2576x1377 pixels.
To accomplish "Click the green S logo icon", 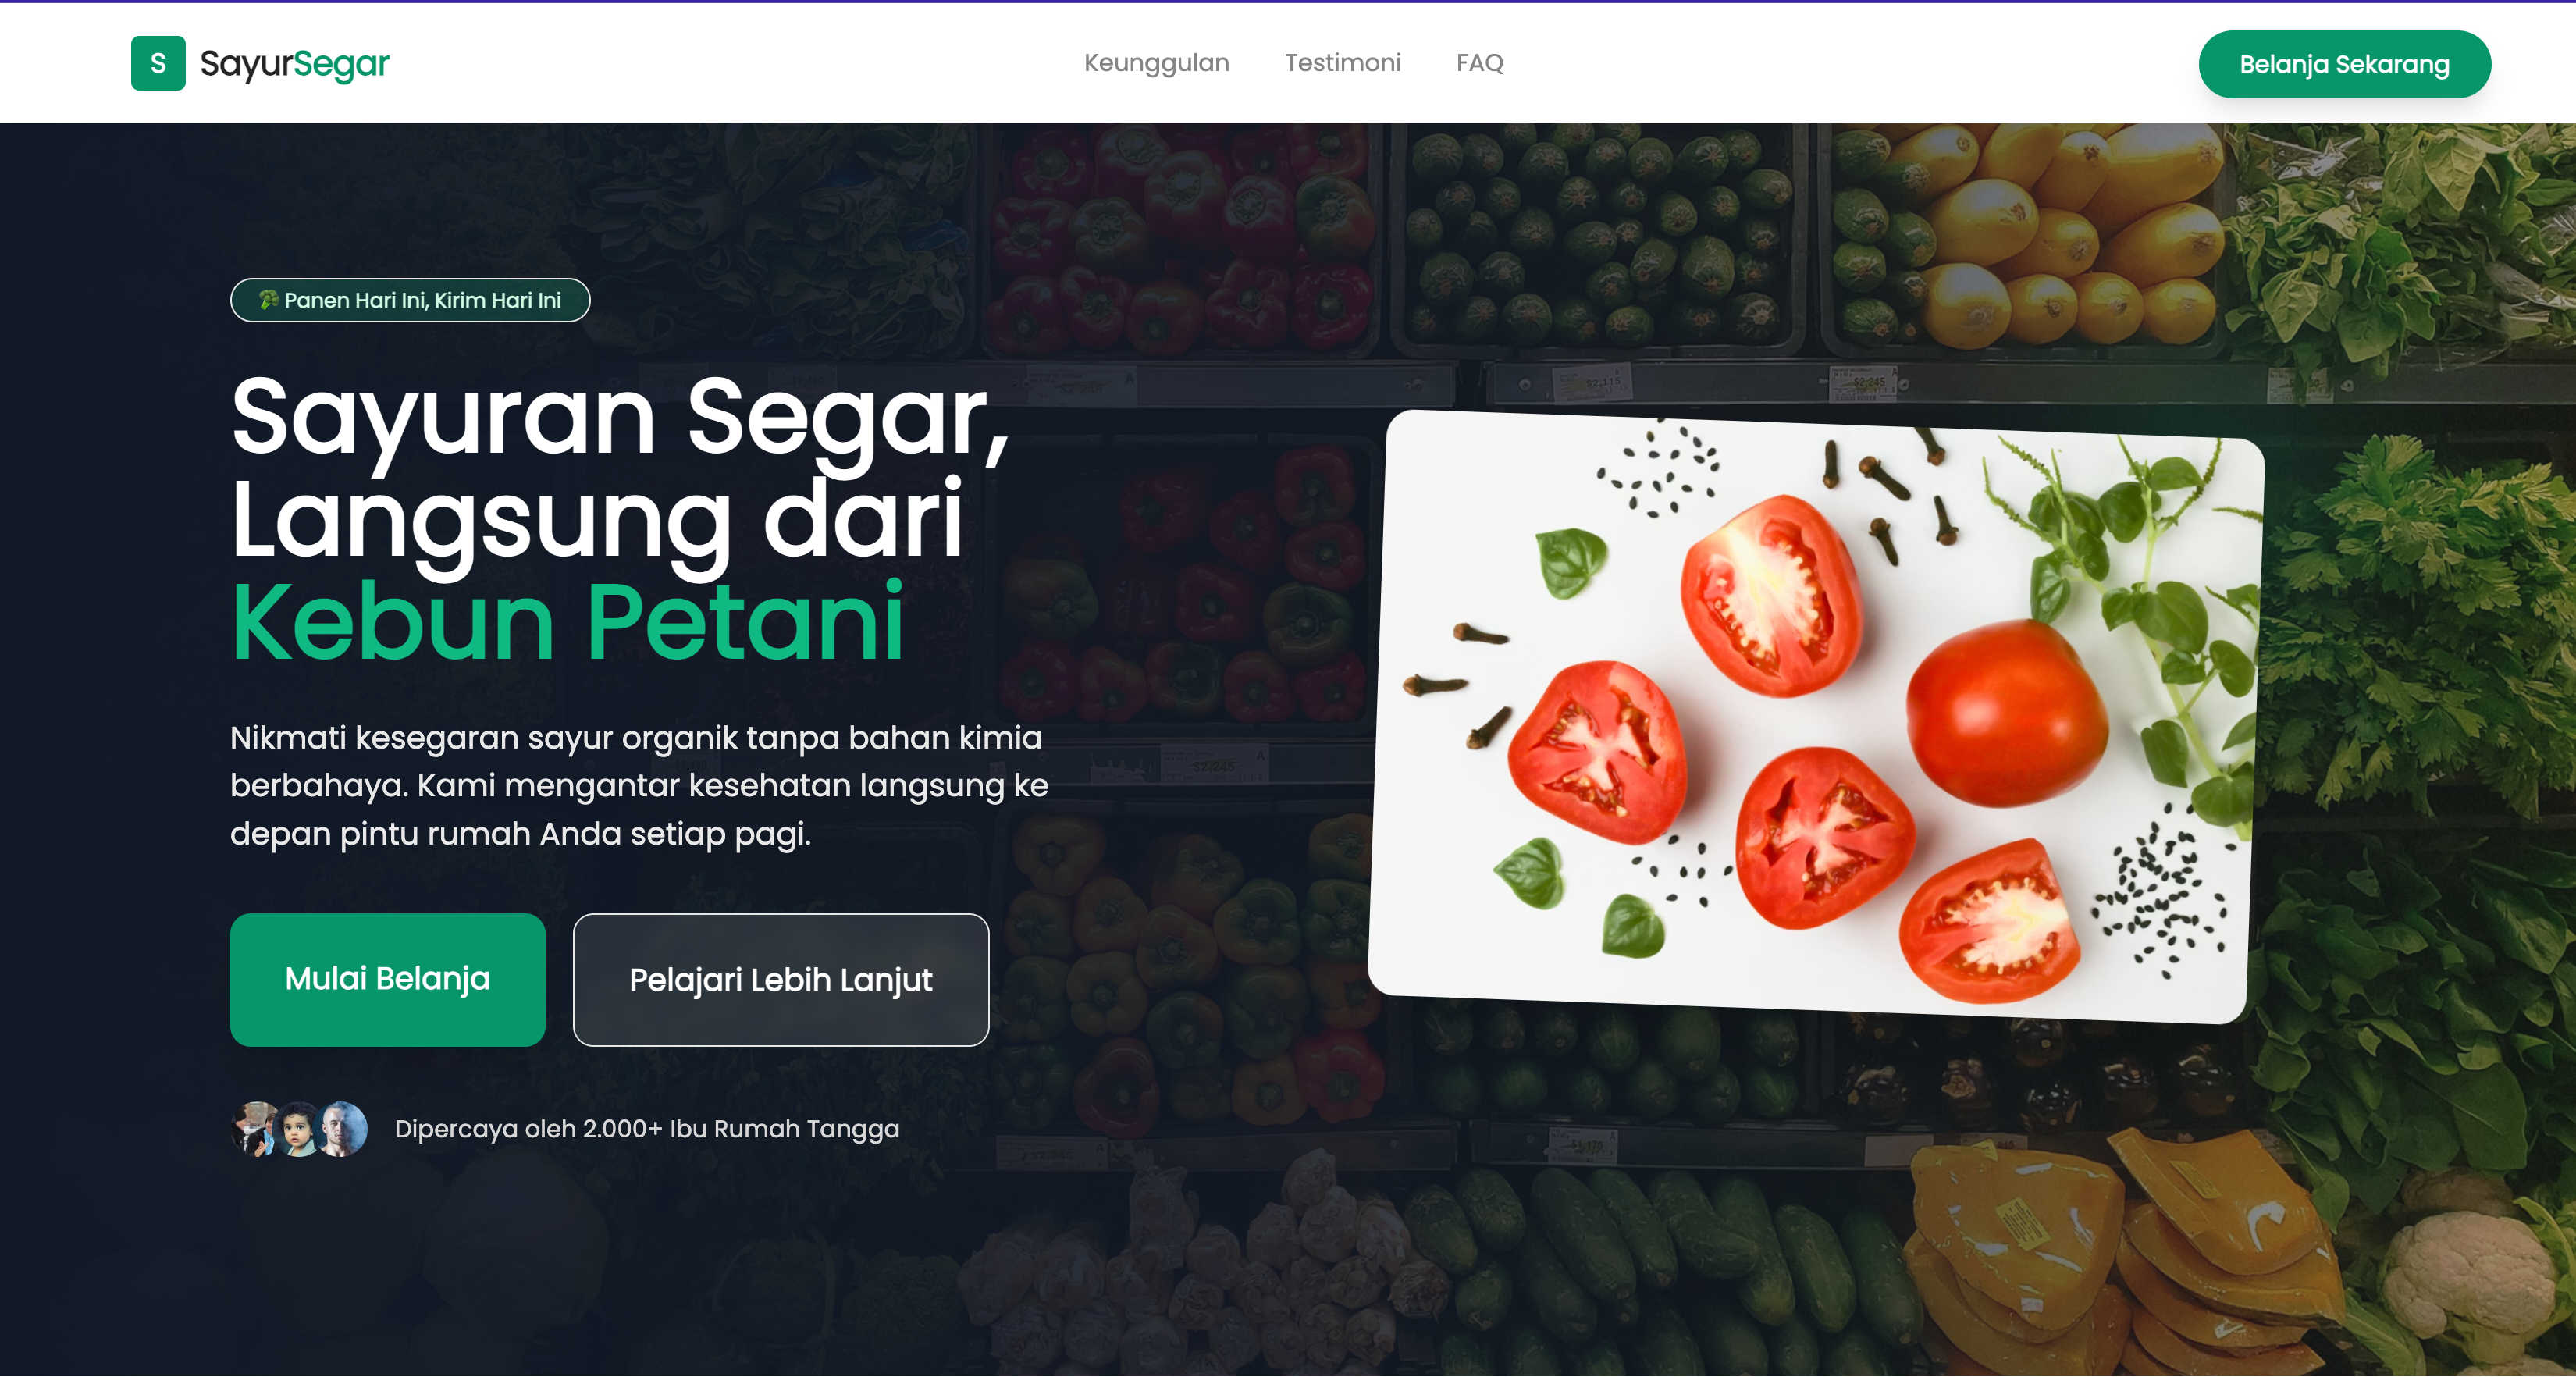I will pos(158,63).
